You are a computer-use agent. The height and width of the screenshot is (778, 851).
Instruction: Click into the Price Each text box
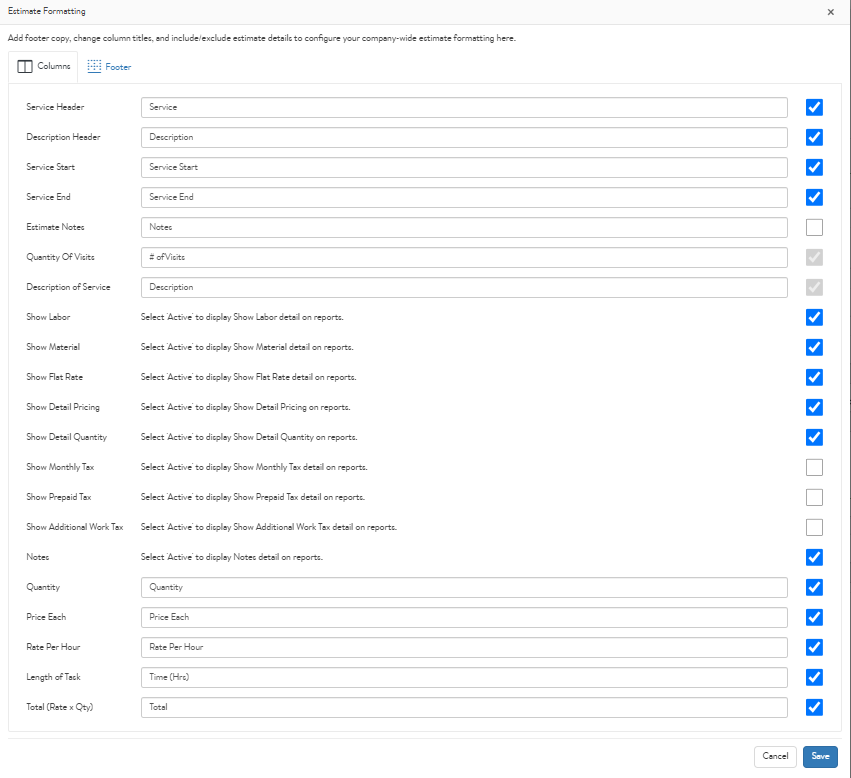coord(464,617)
